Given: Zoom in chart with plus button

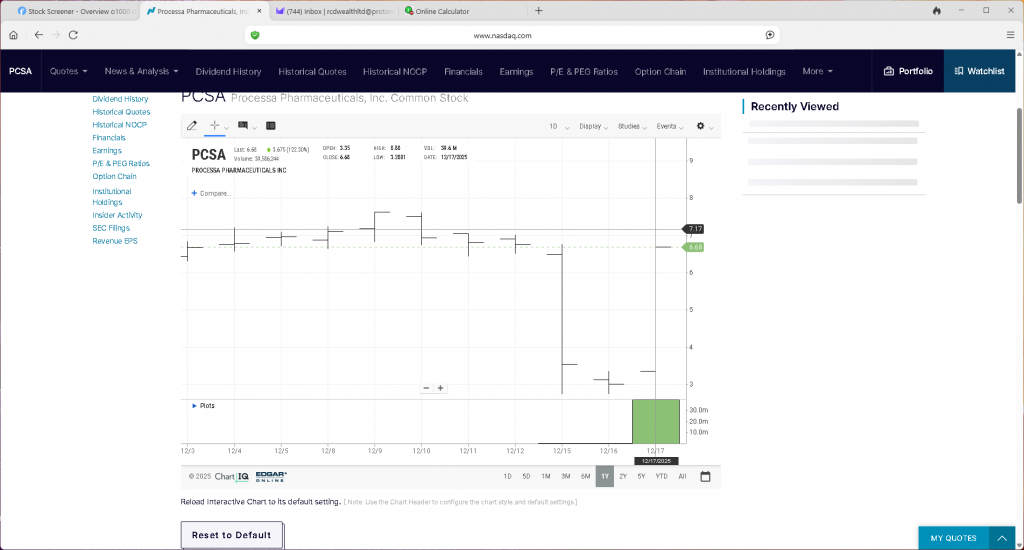Looking at the screenshot, I should coord(440,388).
